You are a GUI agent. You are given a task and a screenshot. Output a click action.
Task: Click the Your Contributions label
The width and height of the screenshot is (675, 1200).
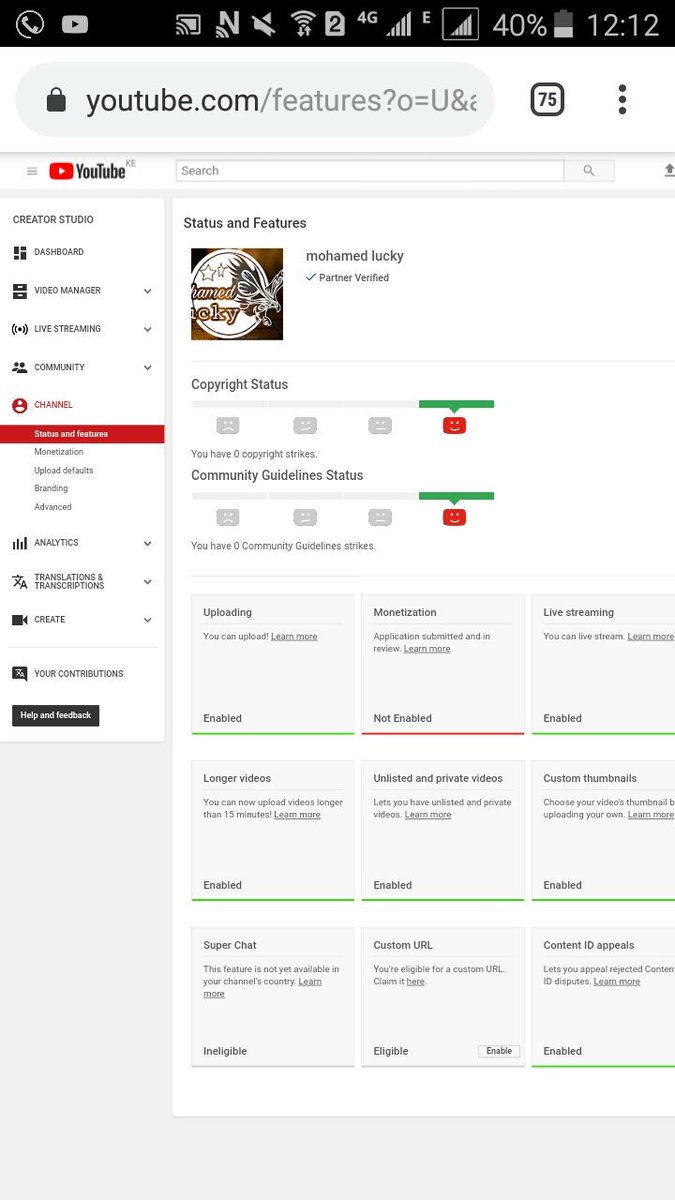(79, 674)
